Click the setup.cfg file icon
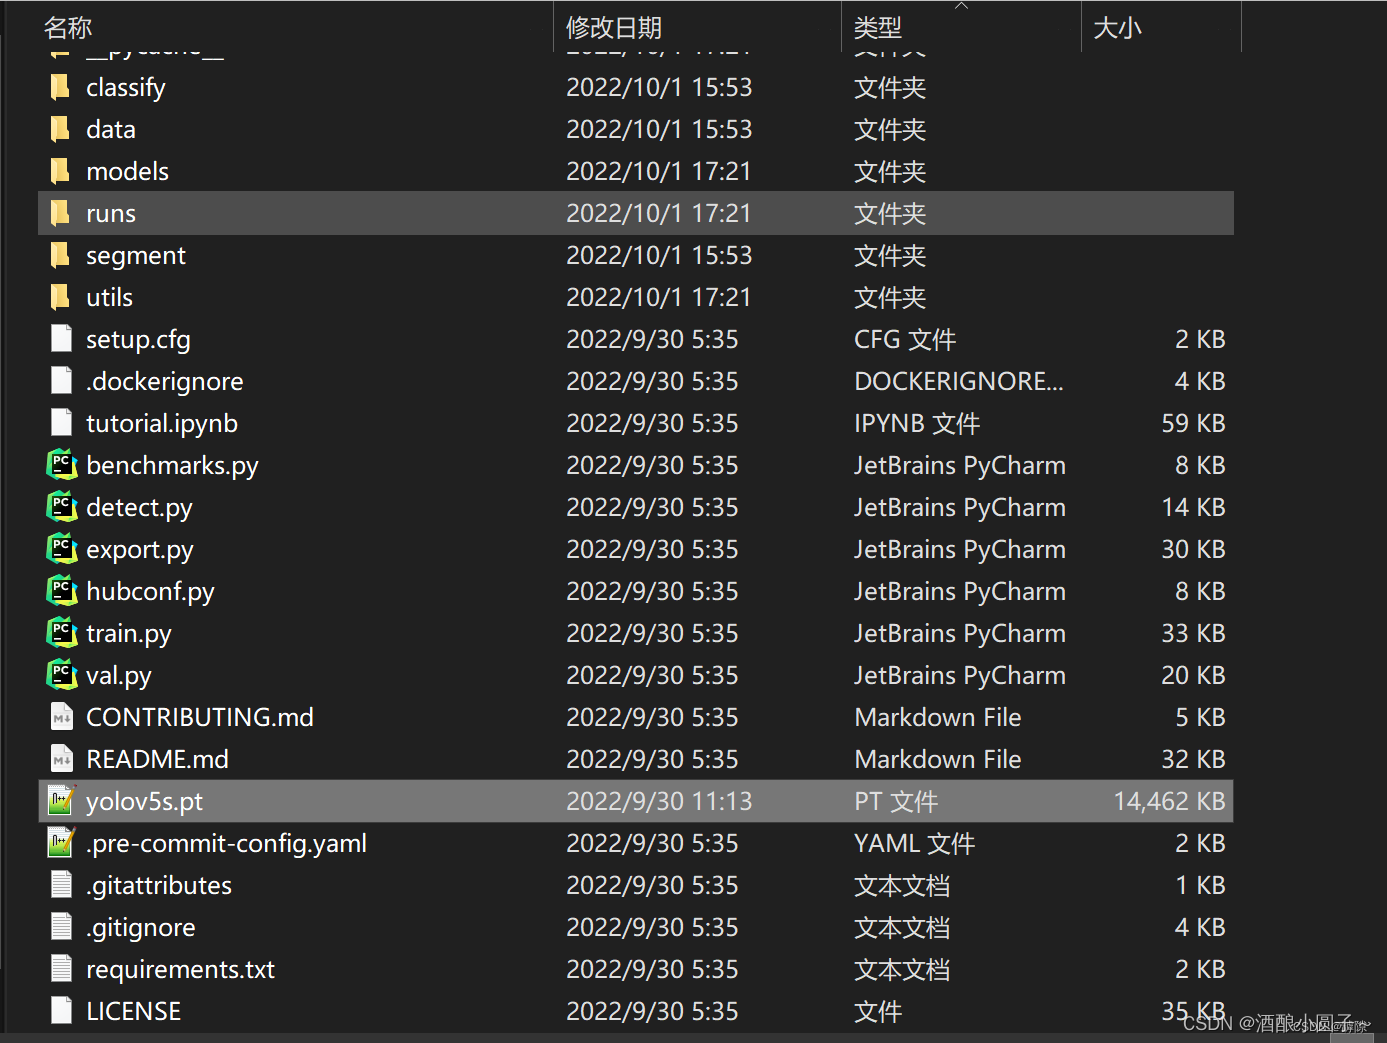1387x1043 pixels. (x=61, y=339)
